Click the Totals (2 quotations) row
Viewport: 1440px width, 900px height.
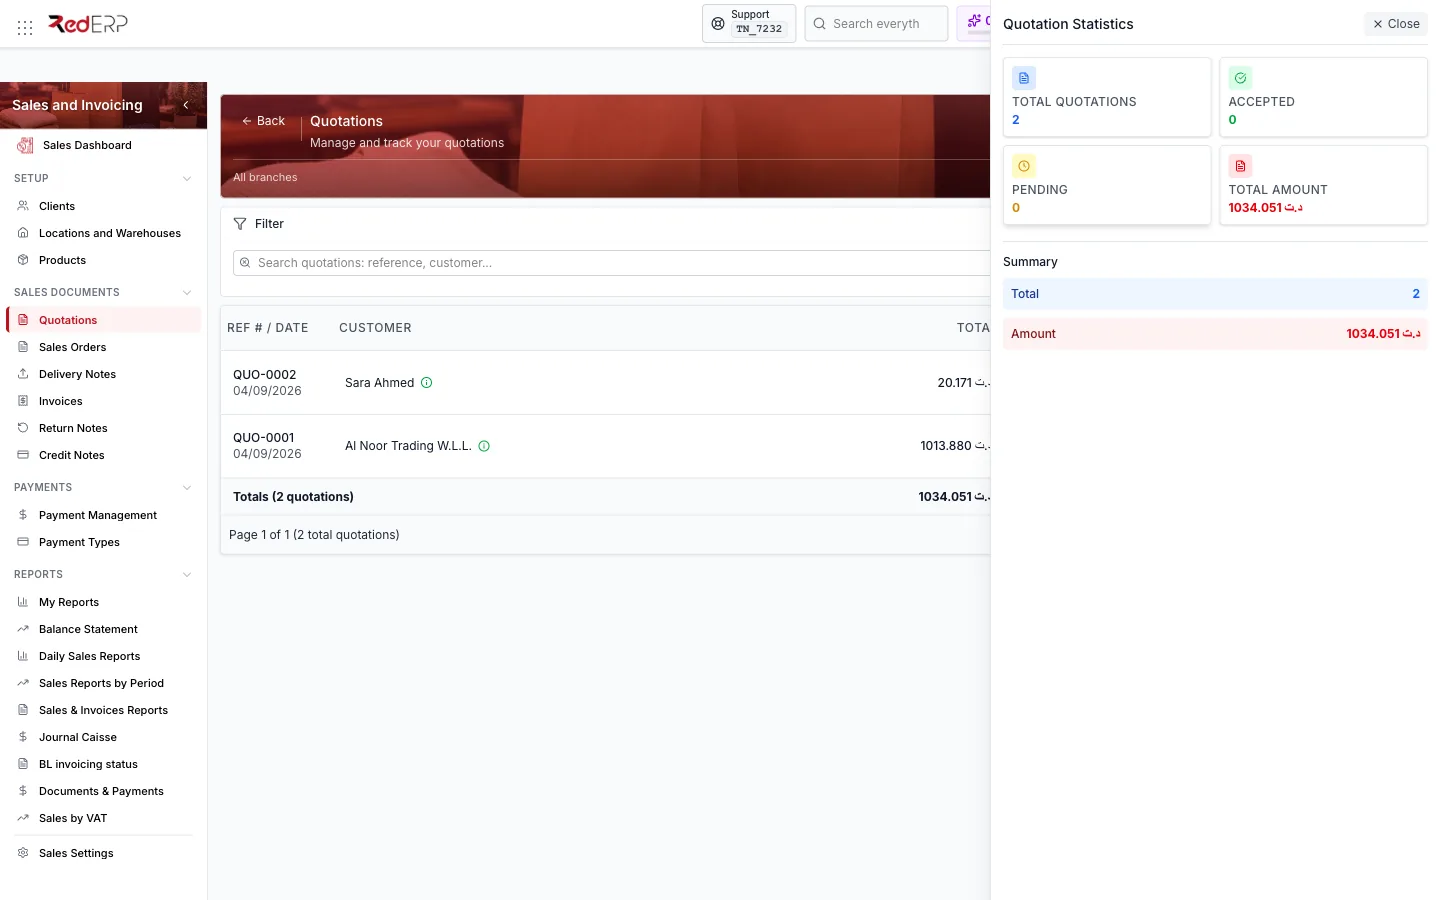coord(605,497)
